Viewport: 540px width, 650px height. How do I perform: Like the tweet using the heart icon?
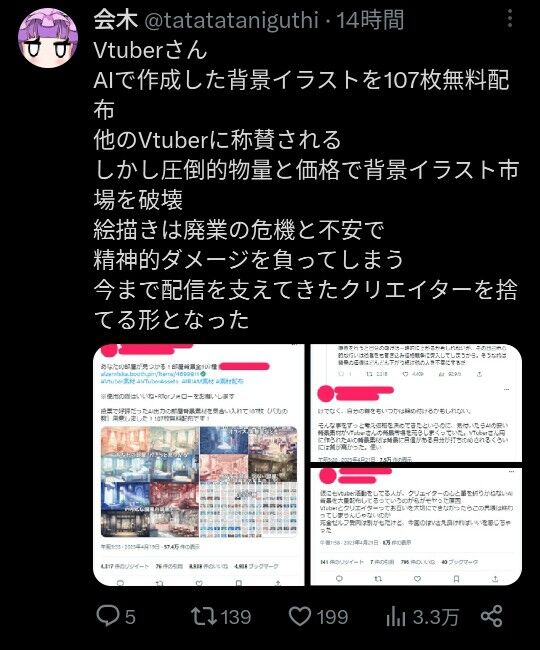pos(300,616)
